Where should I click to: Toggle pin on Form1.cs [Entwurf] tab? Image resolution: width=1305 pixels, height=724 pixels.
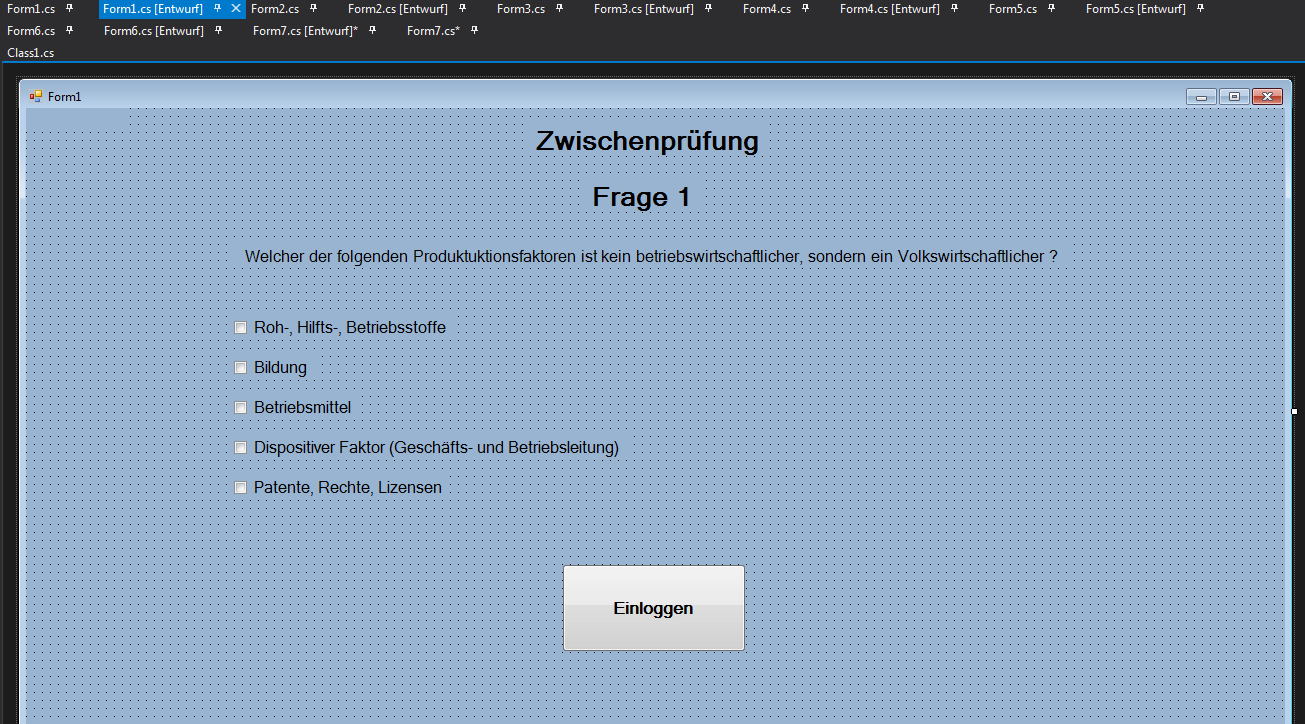pos(218,9)
